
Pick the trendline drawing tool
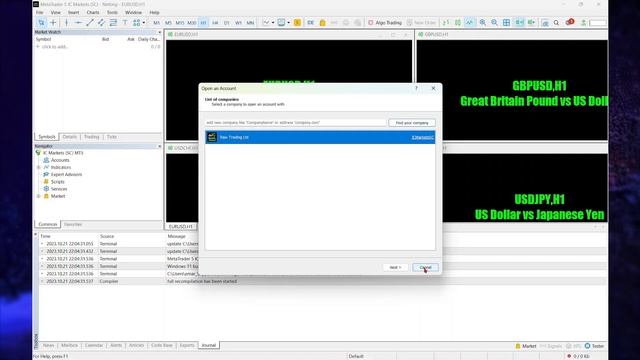[x=90, y=23]
